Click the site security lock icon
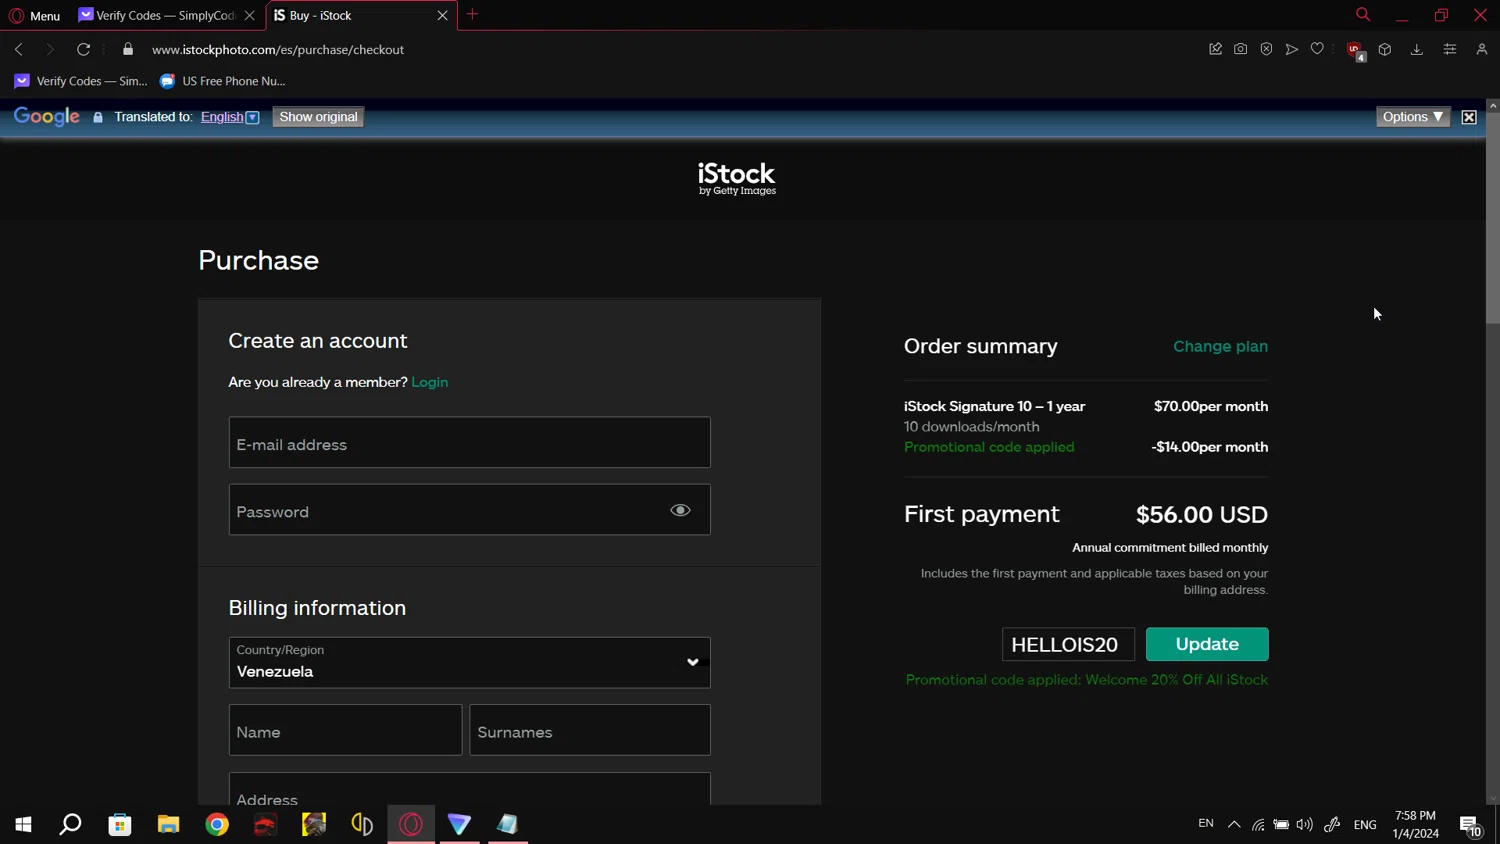This screenshot has height=844, width=1500. [128, 49]
